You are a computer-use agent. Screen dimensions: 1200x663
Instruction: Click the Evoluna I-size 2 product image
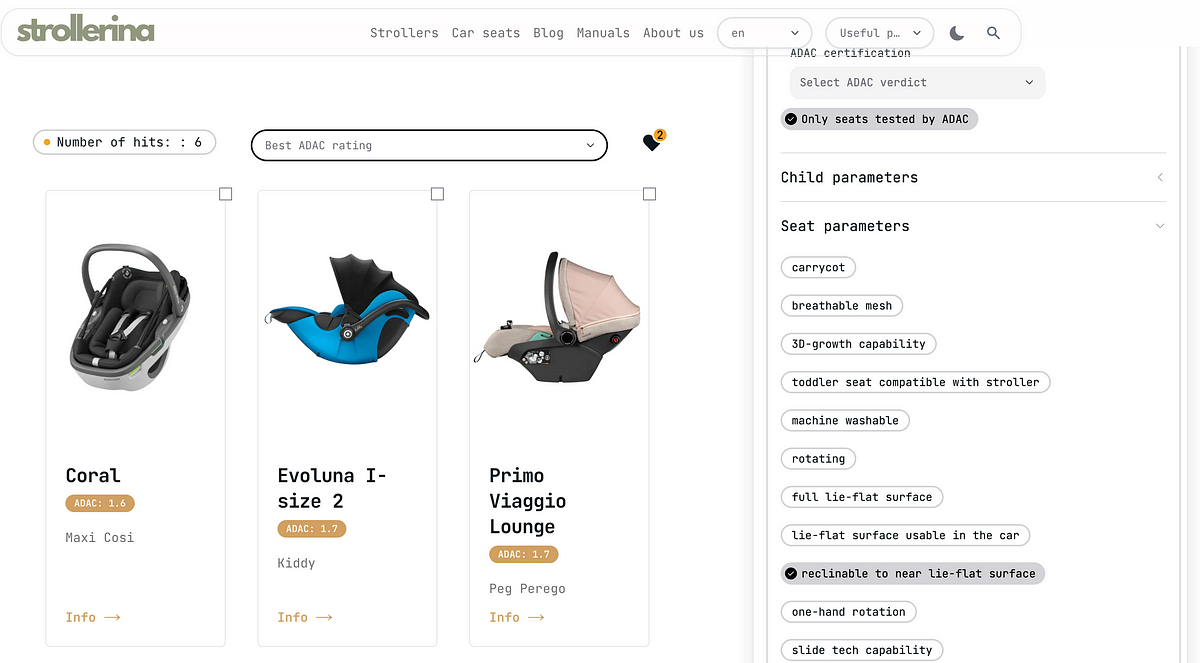point(346,305)
